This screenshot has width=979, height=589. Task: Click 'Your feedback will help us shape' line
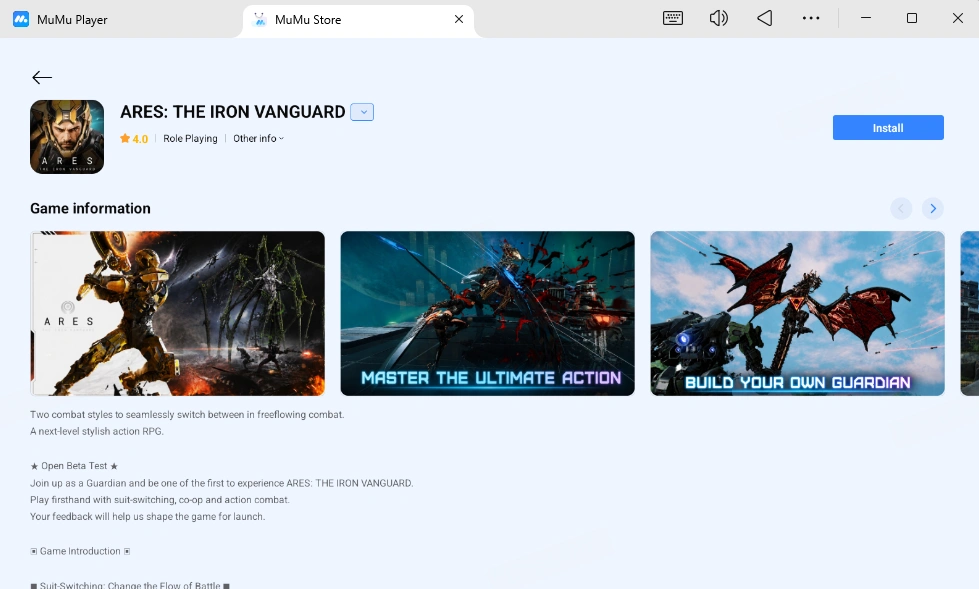pos(147,517)
